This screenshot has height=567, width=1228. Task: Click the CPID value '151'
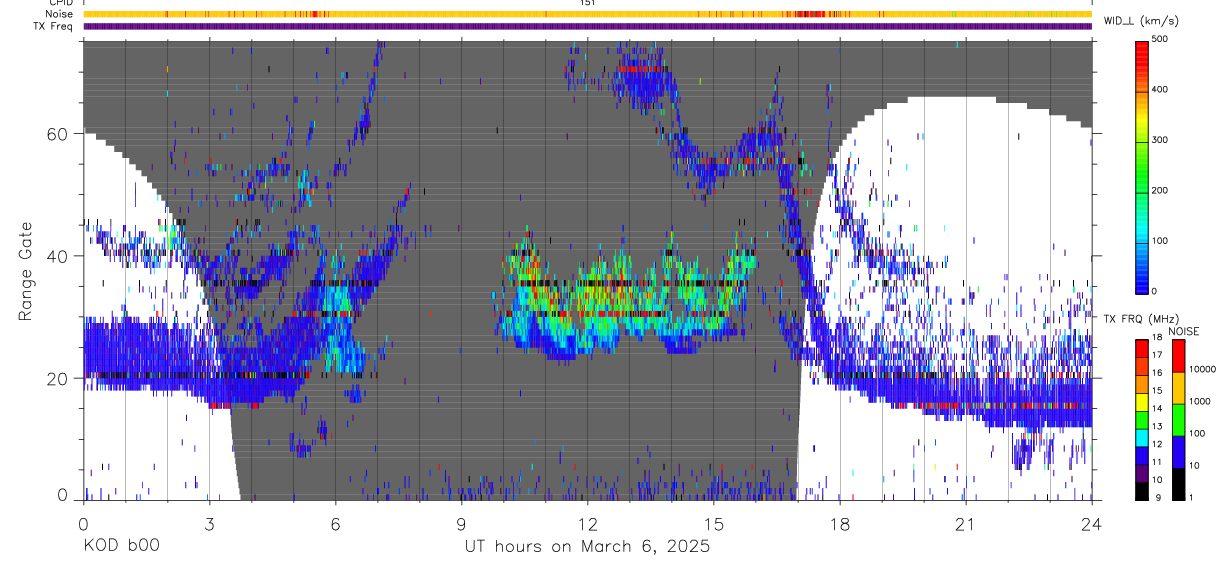point(587,3)
